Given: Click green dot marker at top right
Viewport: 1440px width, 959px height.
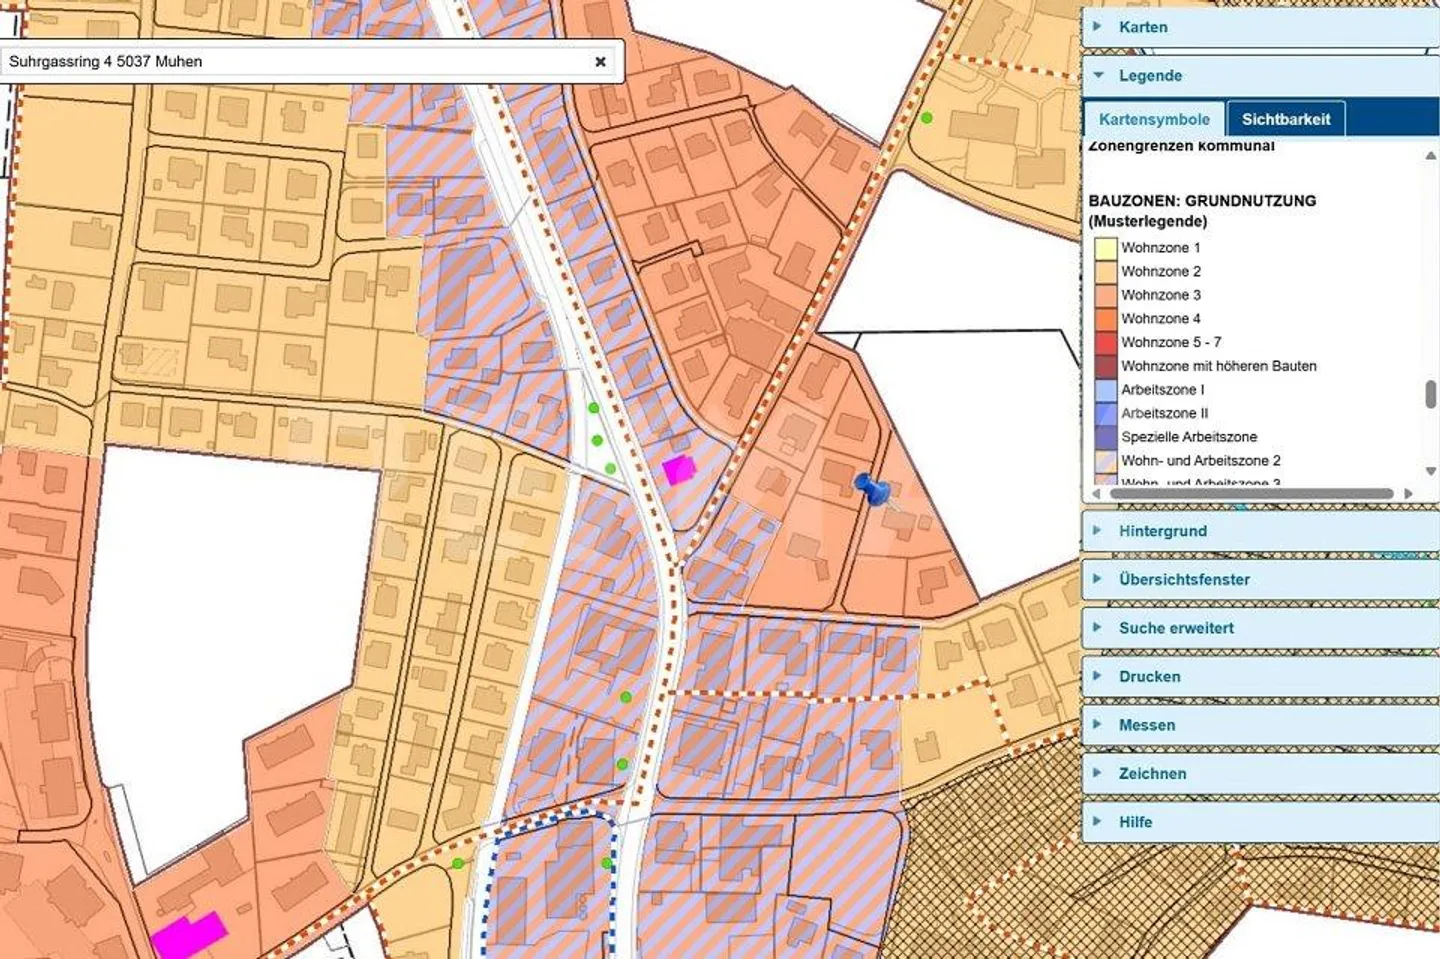Looking at the screenshot, I should click(927, 118).
